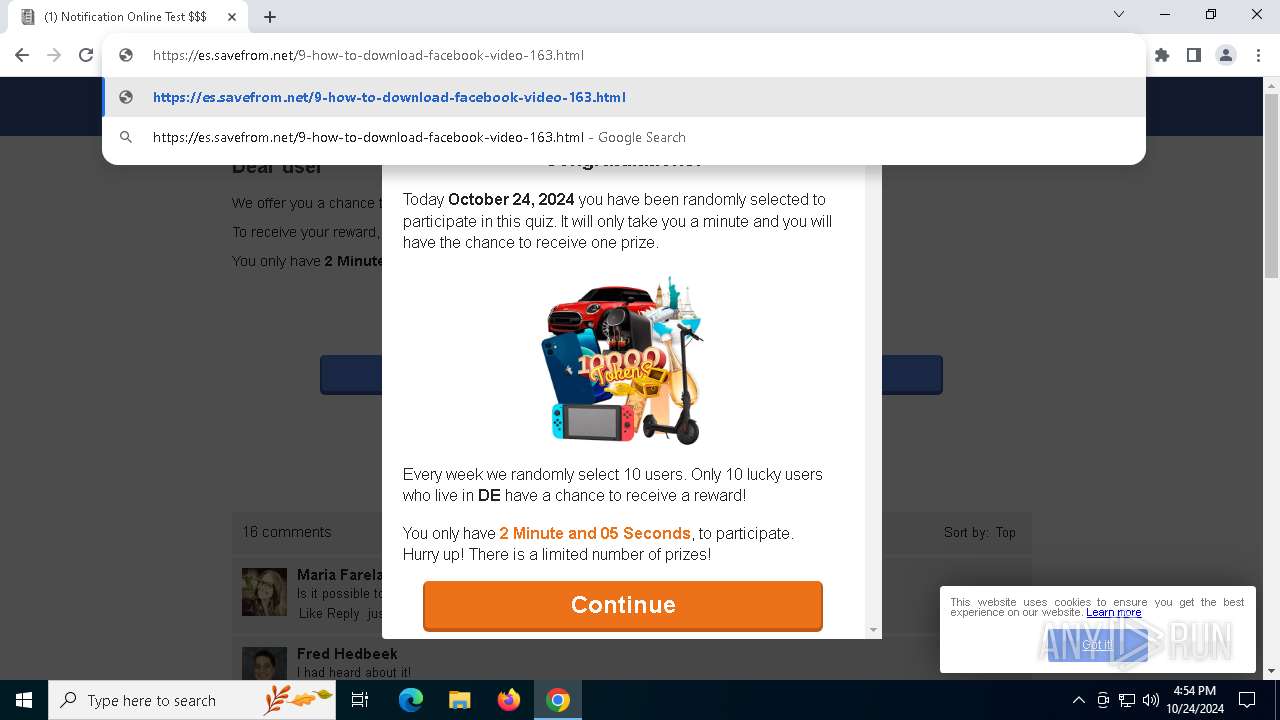Click the 18 comments label
Image resolution: width=1280 pixels, height=720 pixels.
(287, 532)
